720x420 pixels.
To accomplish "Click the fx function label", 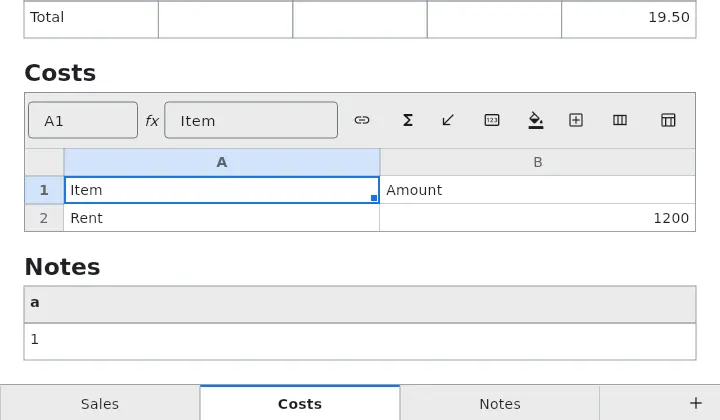I will [152, 121].
